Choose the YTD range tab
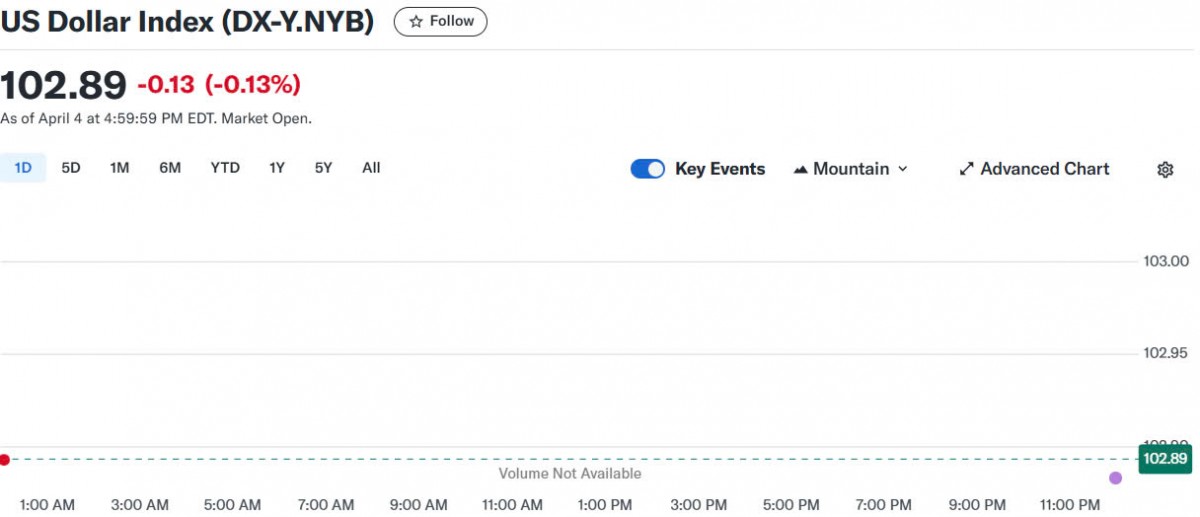This screenshot has height=517, width=1200. pyautogui.click(x=225, y=168)
